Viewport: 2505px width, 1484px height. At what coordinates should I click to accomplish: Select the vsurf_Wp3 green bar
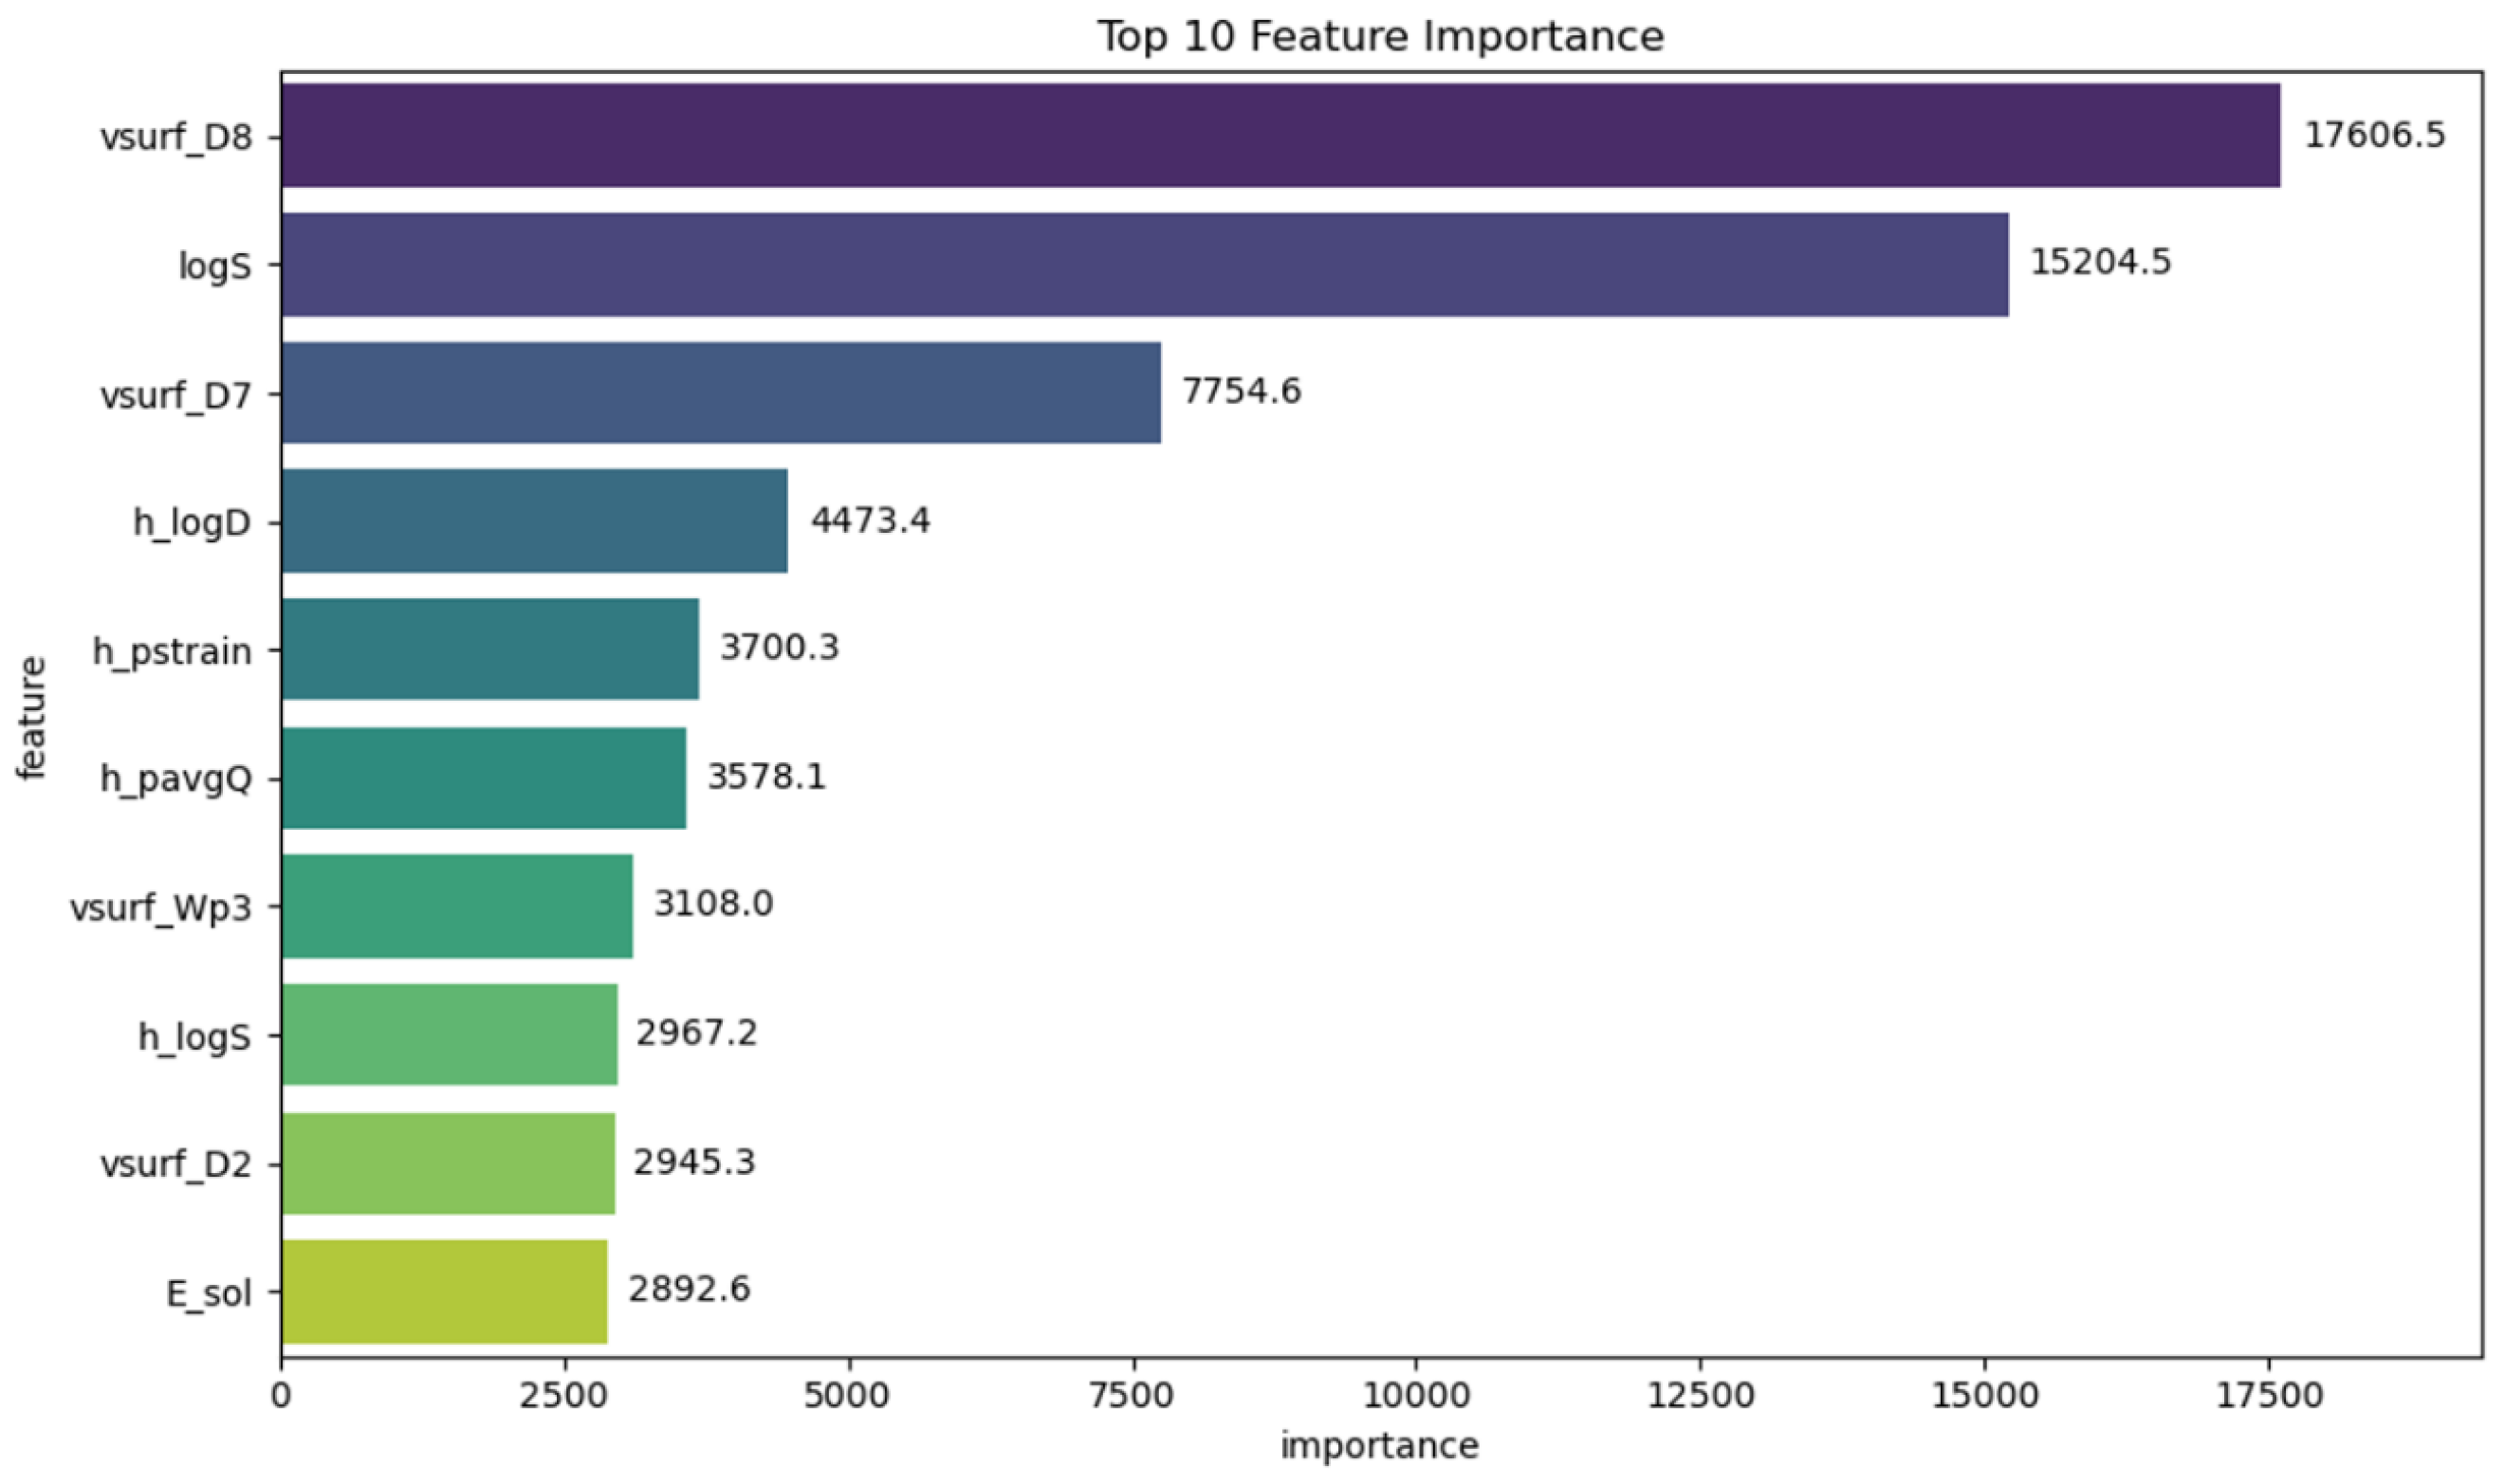(457, 906)
